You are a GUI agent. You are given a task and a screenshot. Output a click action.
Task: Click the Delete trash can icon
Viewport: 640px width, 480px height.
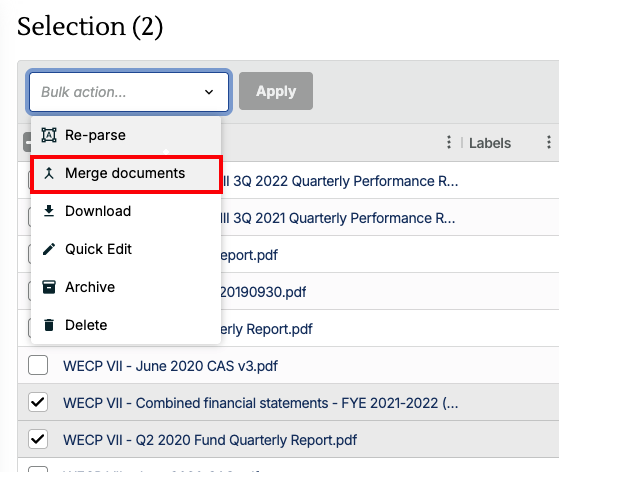49,325
